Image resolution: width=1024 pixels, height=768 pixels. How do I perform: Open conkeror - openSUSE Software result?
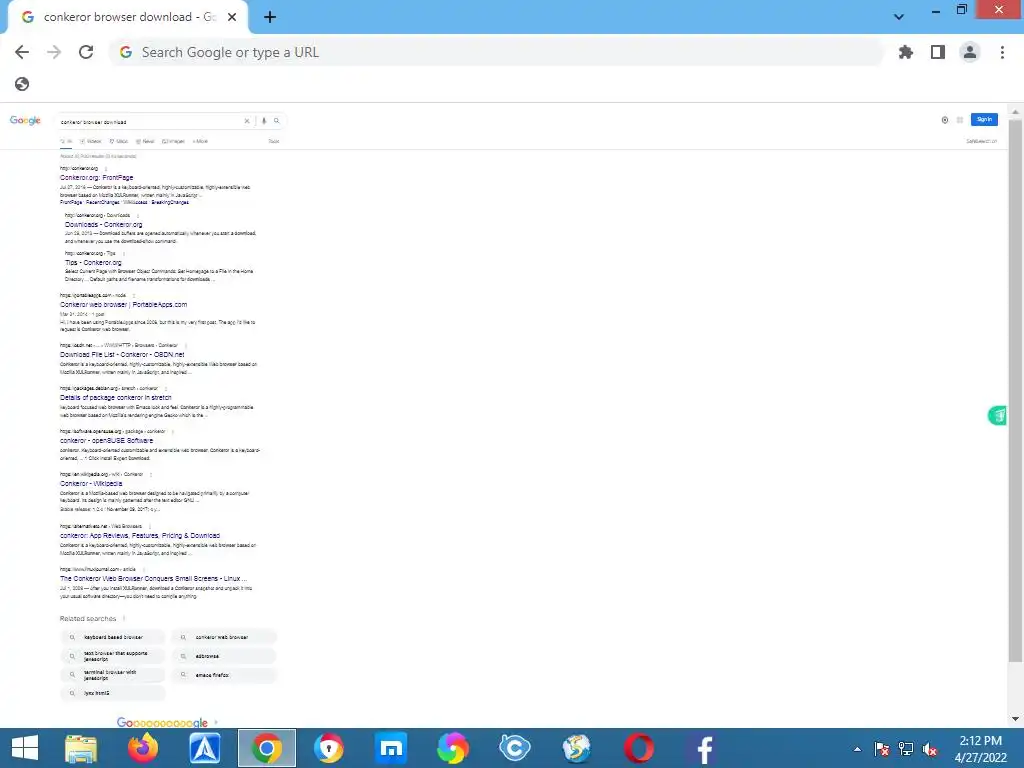tap(106, 440)
